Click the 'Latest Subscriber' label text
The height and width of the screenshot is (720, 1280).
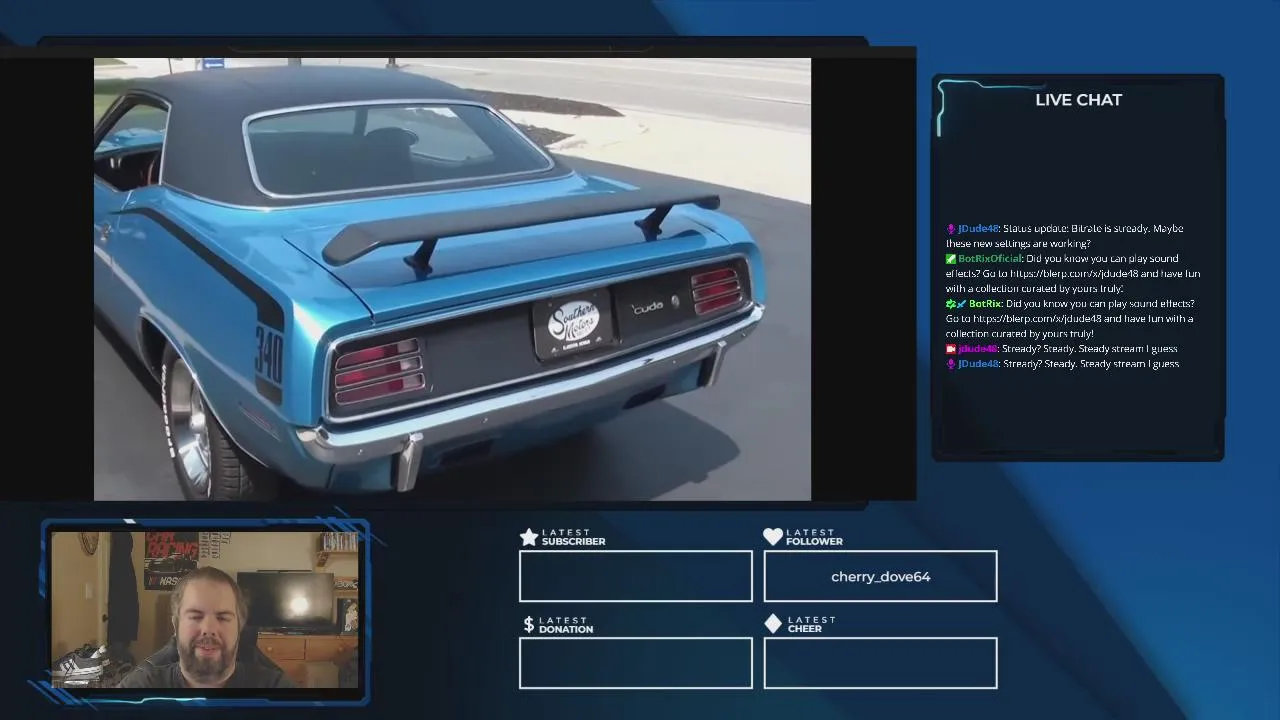pos(573,537)
